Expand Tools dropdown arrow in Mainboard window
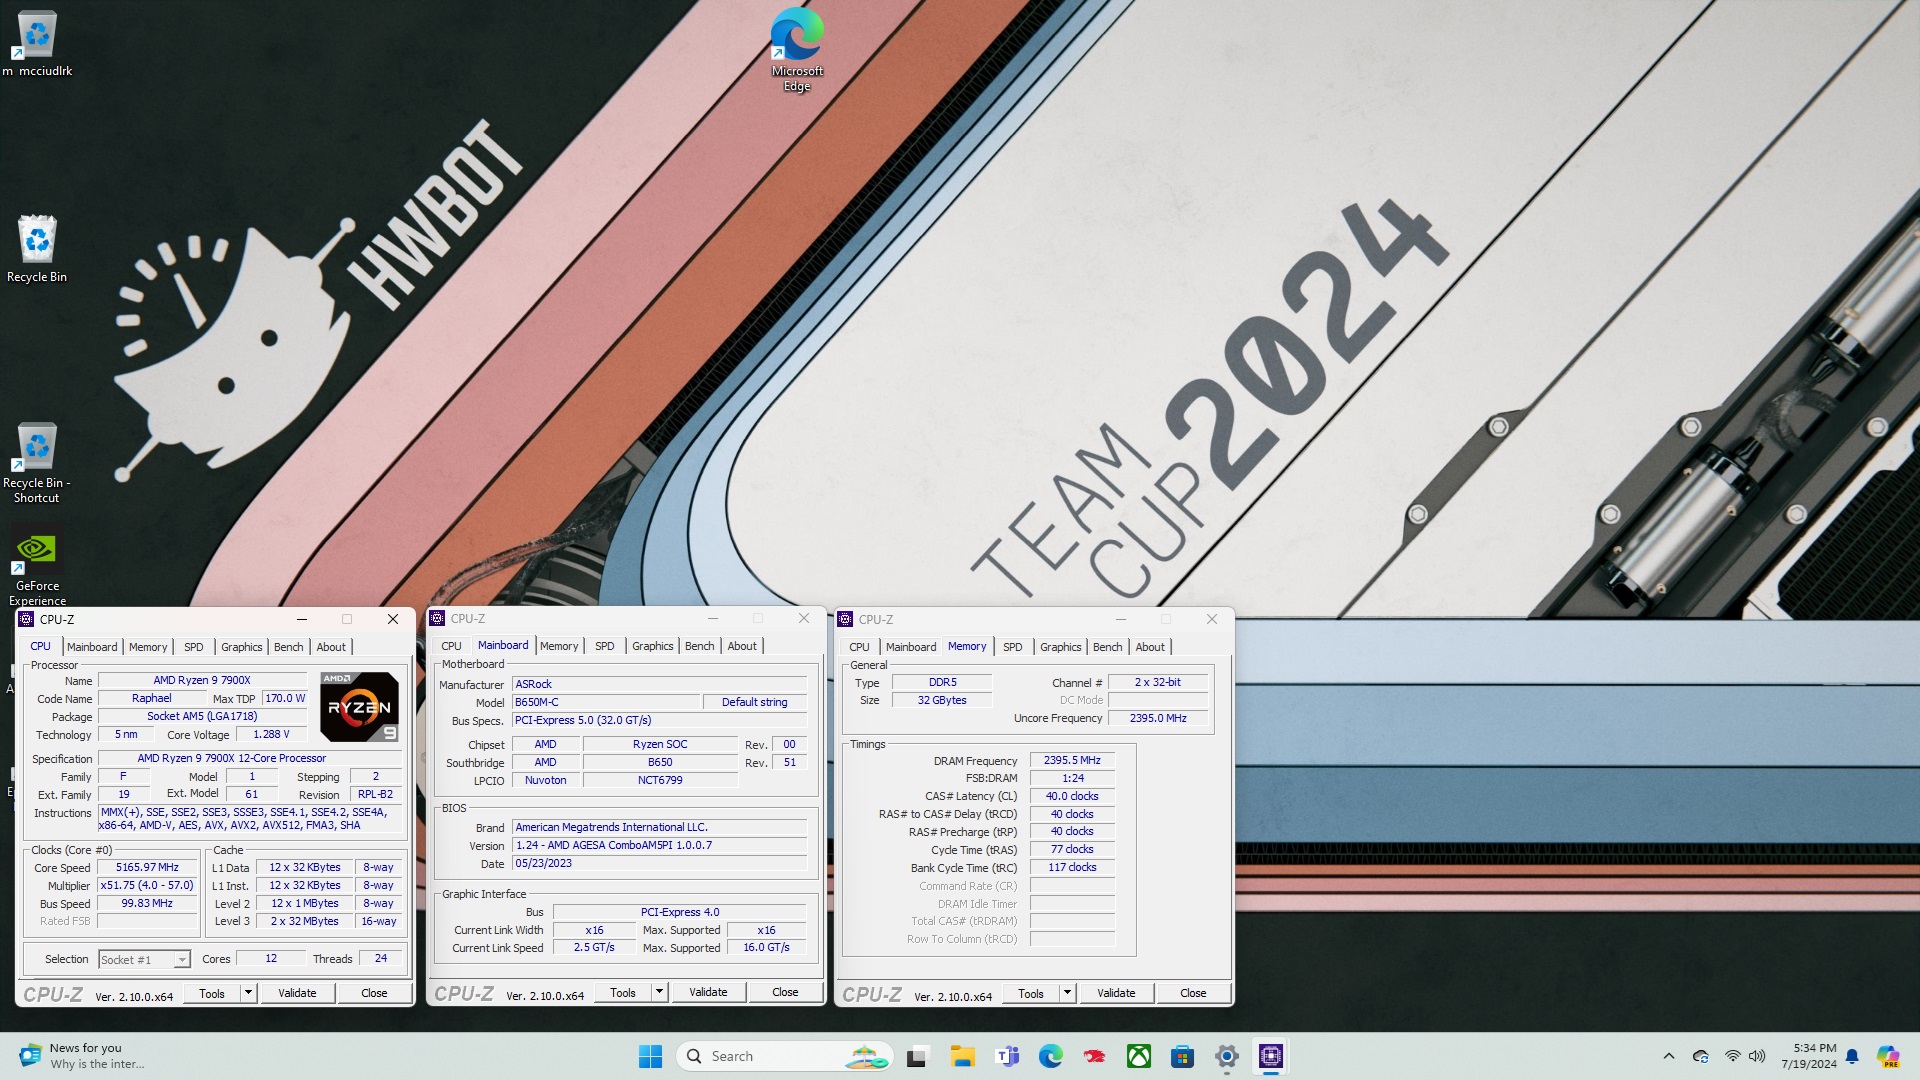1920x1080 pixels. [x=659, y=992]
